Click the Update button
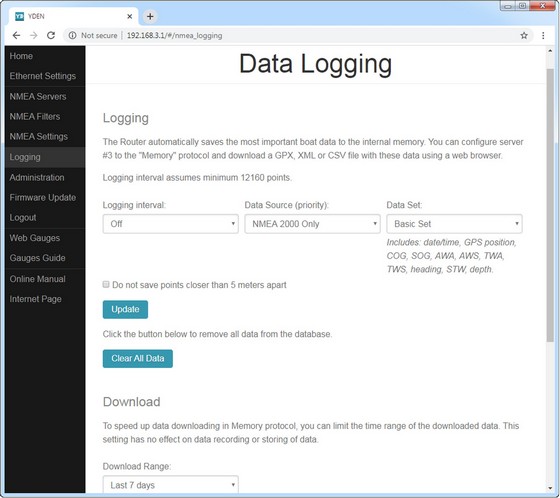This screenshot has height=498, width=560. tap(125, 309)
